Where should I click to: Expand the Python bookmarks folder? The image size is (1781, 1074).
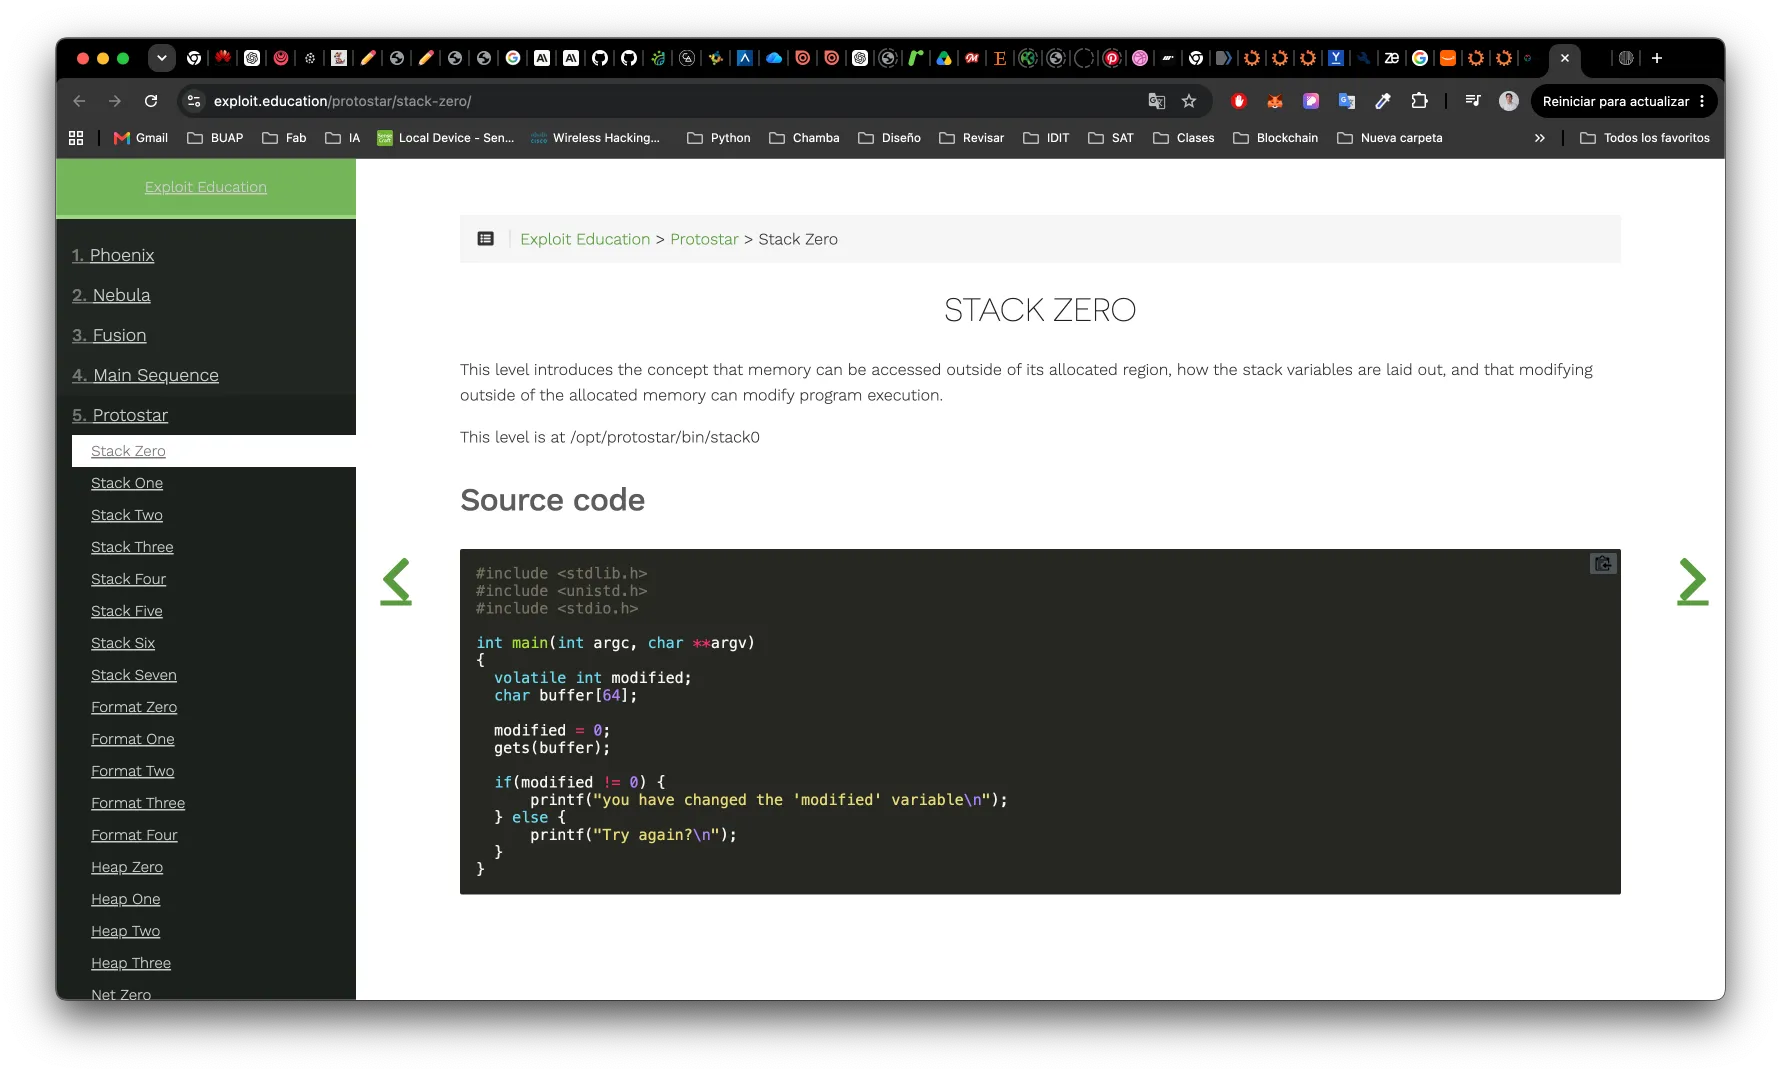click(x=718, y=138)
